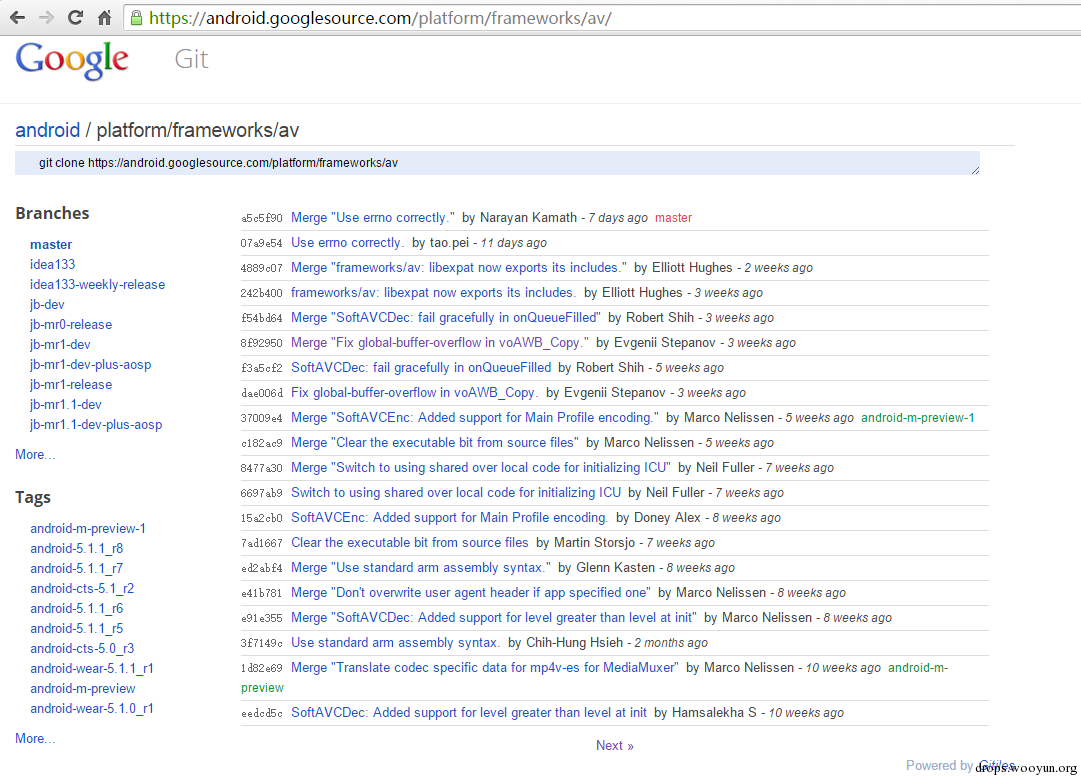Image resolution: width=1081 pixels, height=780 pixels.
Task: Reload the page with refresh icon
Action: pyautogui.click(x=75, y=18)
